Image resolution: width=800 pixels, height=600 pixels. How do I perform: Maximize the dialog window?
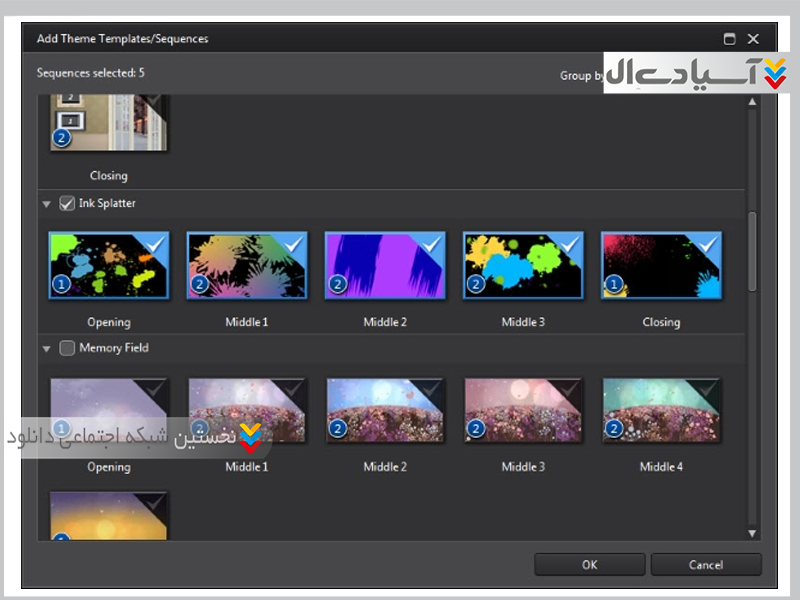pos(729,39)
